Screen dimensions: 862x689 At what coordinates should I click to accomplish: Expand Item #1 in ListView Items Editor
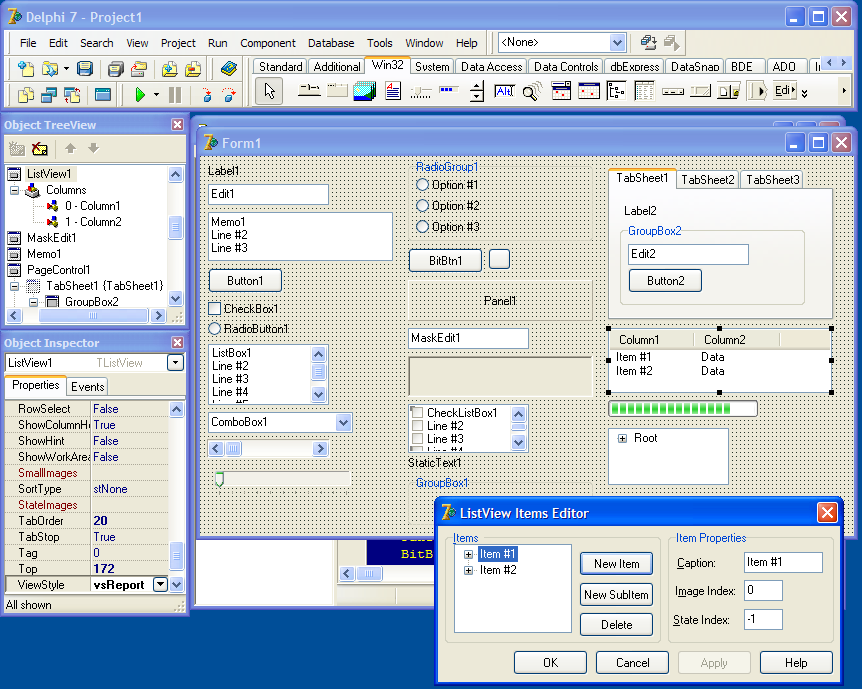[x=468, y=554]
